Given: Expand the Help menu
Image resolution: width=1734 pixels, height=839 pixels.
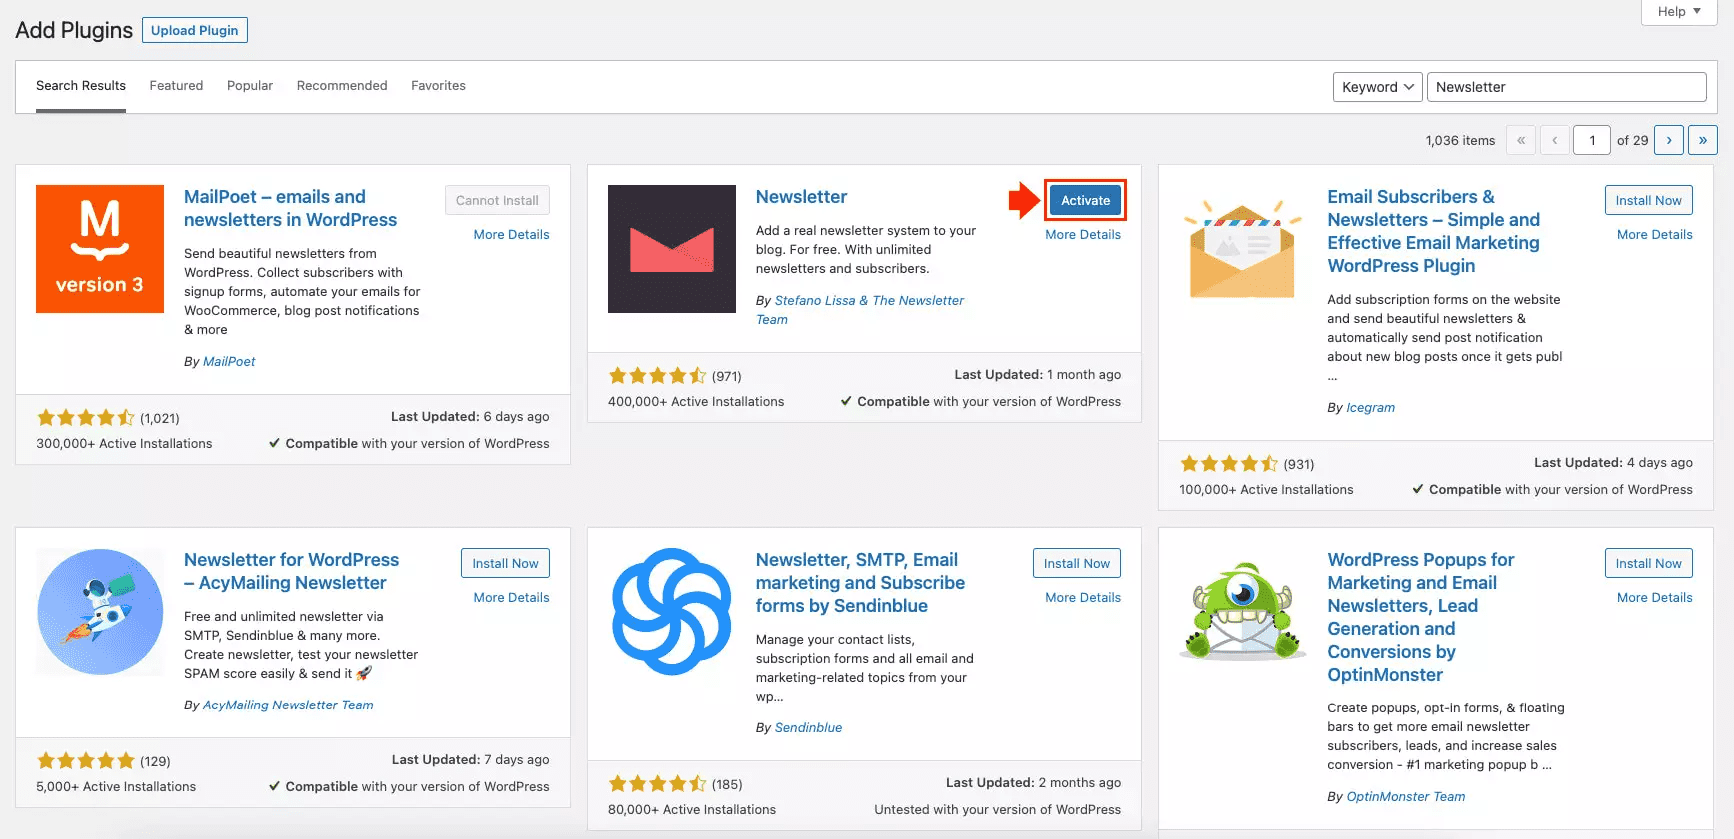Looking at the screenshot, I should (x=1679, y=12).
